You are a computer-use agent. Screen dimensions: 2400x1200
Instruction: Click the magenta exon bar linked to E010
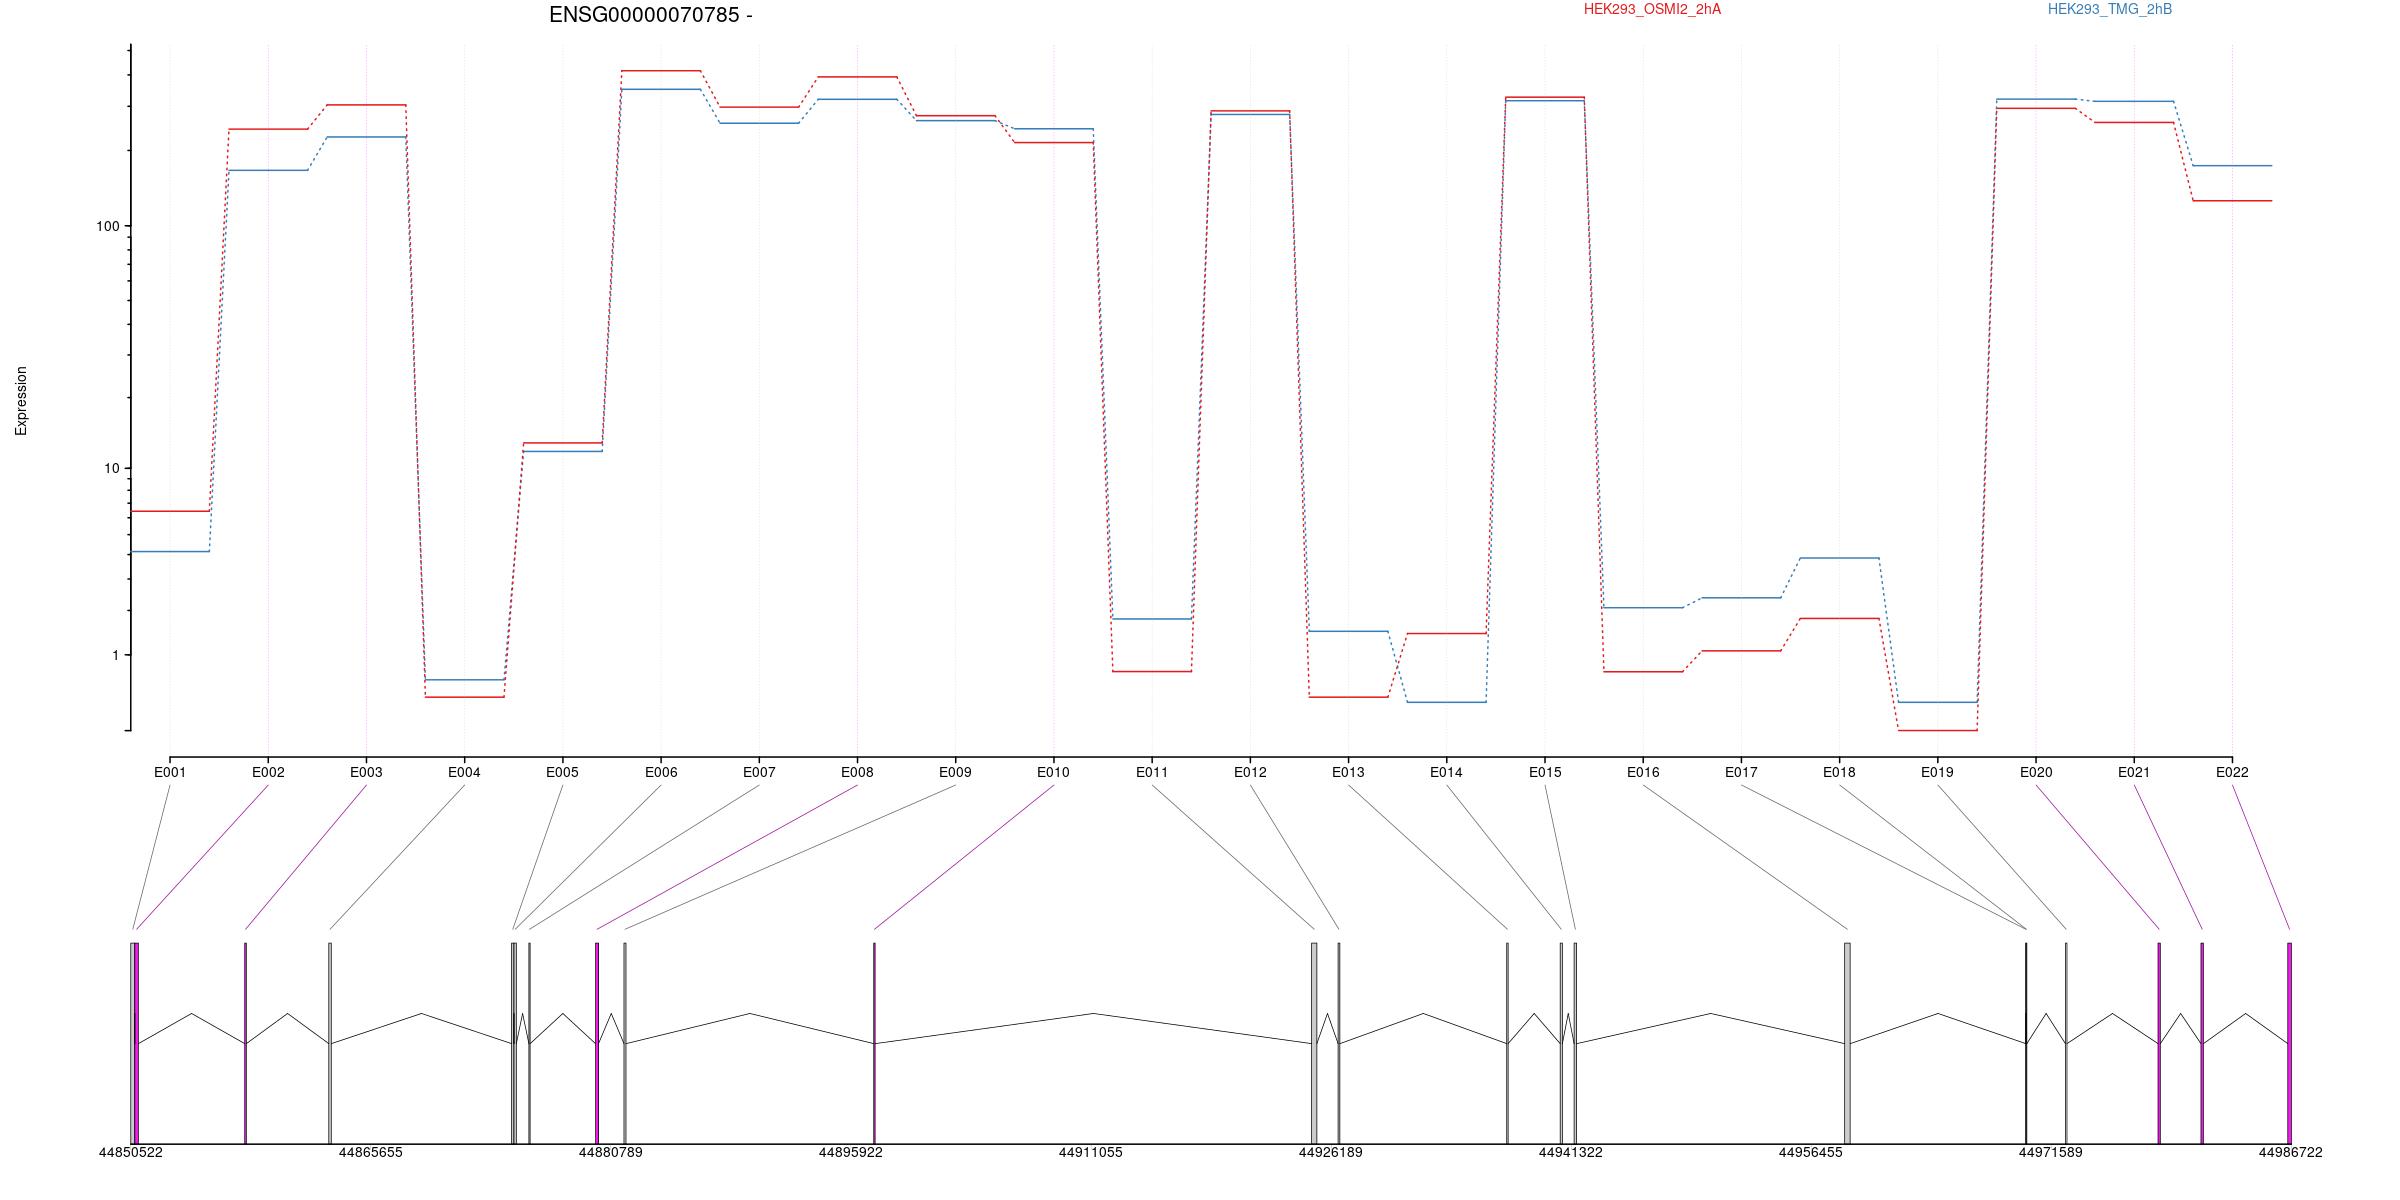(874, 1043)
